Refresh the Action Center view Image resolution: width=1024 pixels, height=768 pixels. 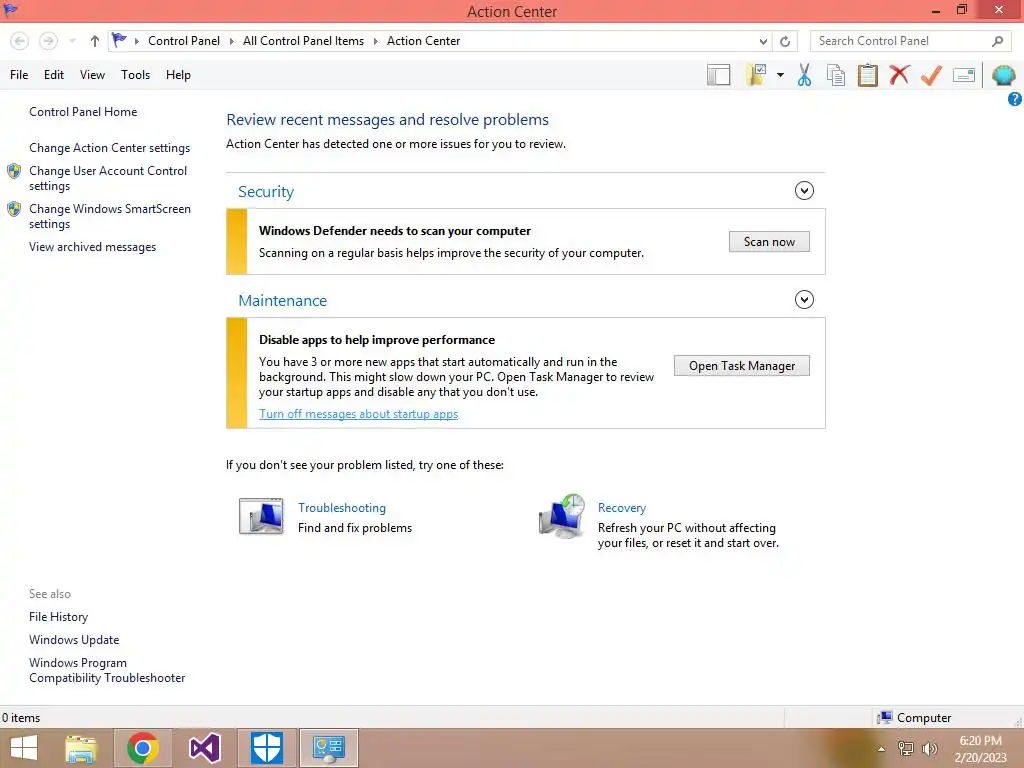(785, 42)
